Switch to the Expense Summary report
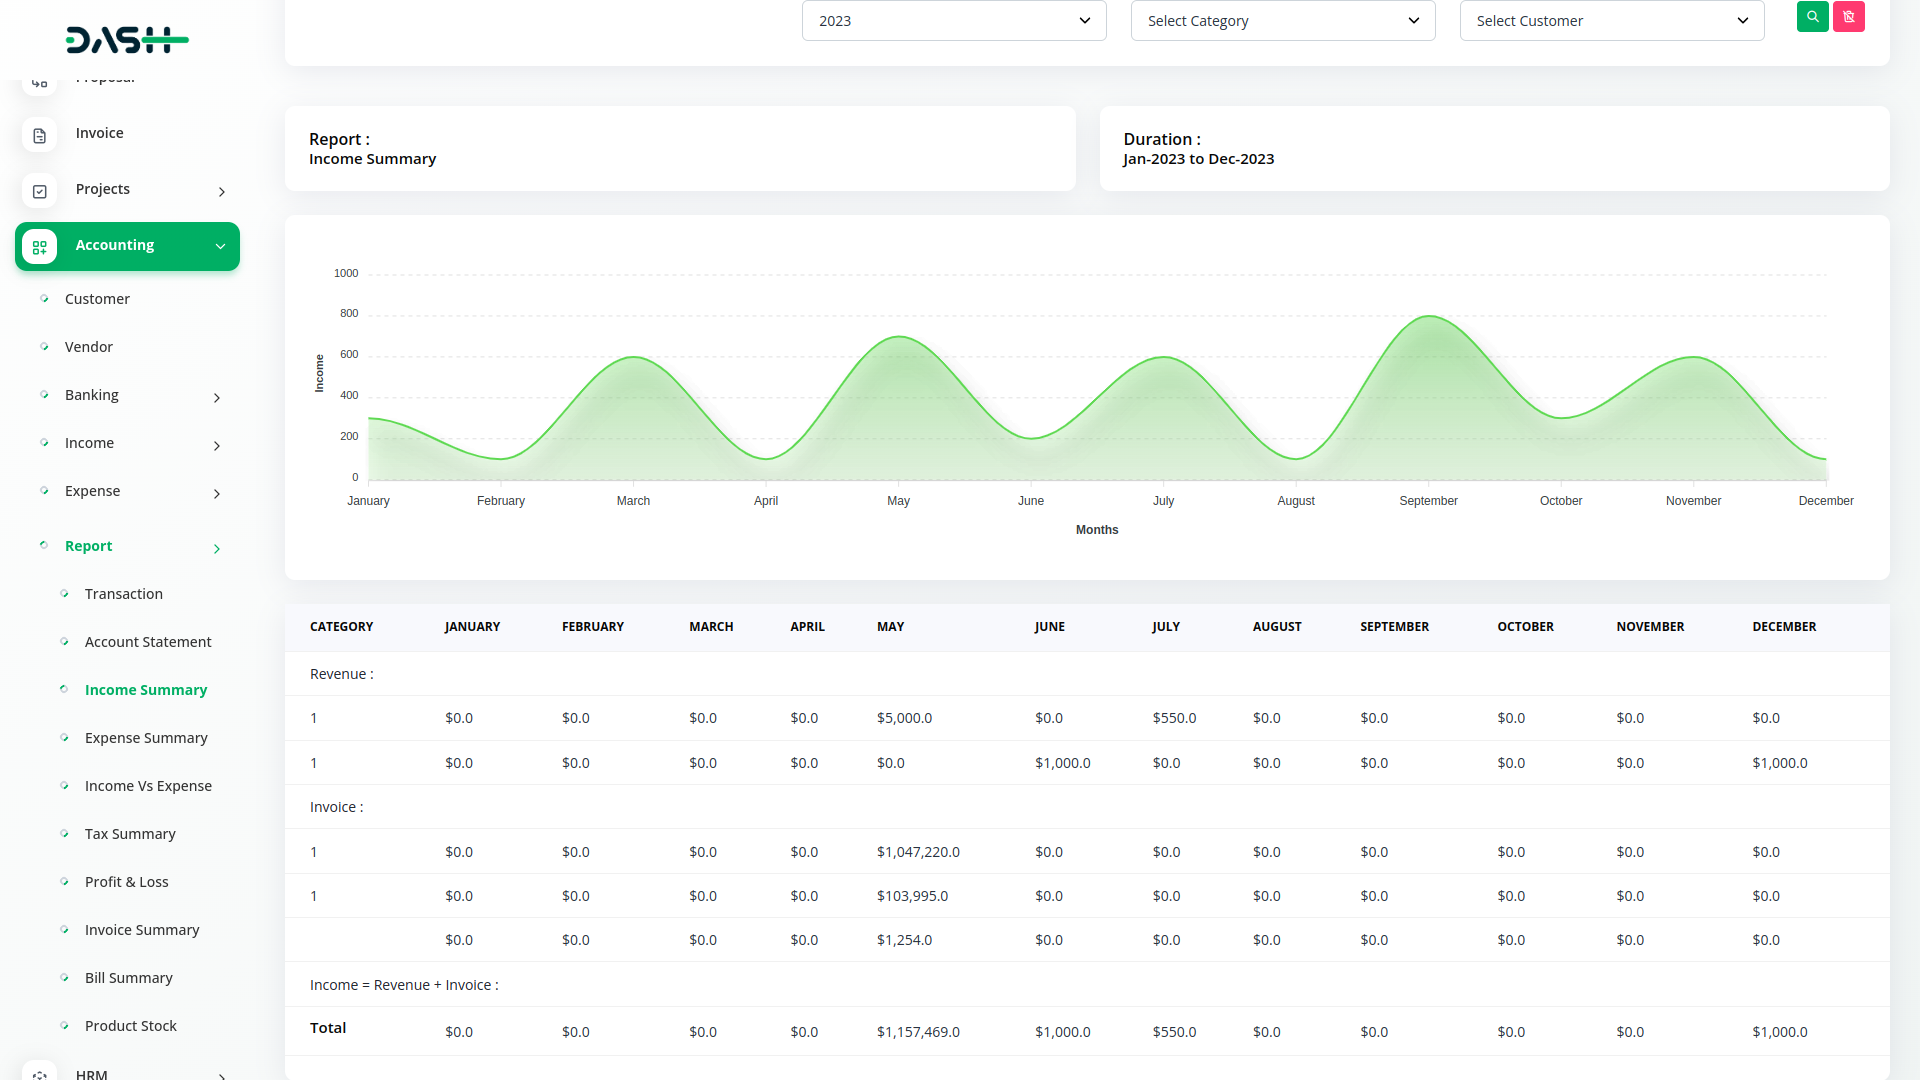The height and width of the screenshot is (1080, 1920). click(146, 737)
